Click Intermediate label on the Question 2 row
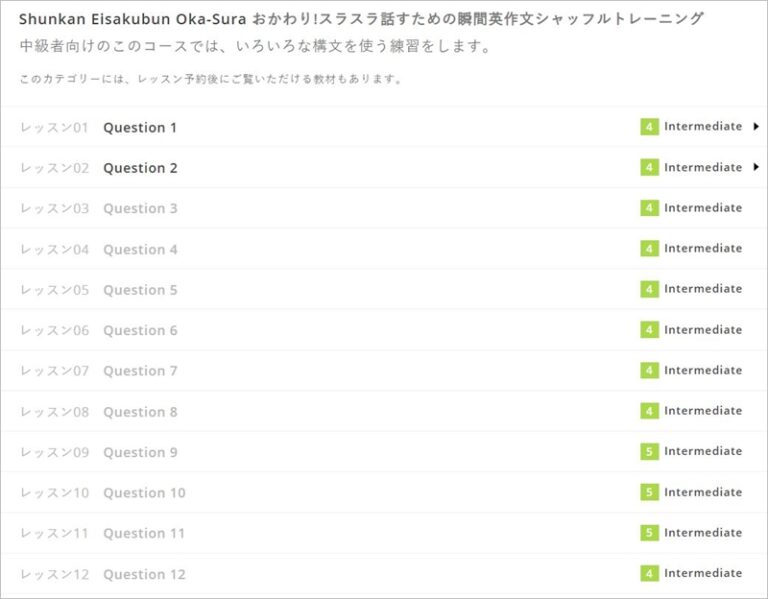Viewport: 768px width, 599px height. coord(703,167)
